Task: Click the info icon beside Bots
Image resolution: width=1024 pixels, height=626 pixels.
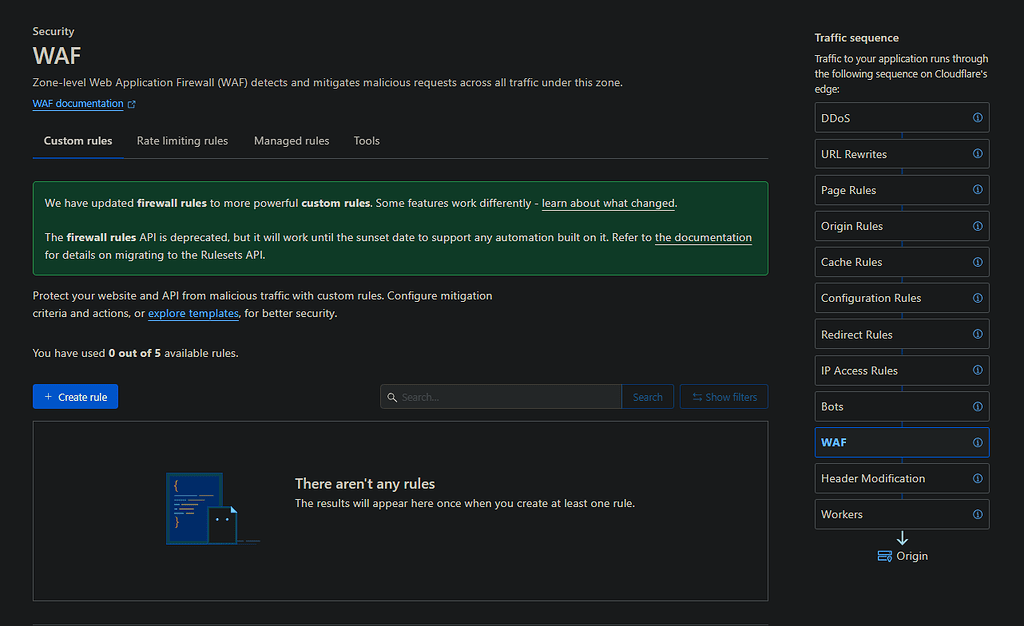Action: (x=977, y=406)
